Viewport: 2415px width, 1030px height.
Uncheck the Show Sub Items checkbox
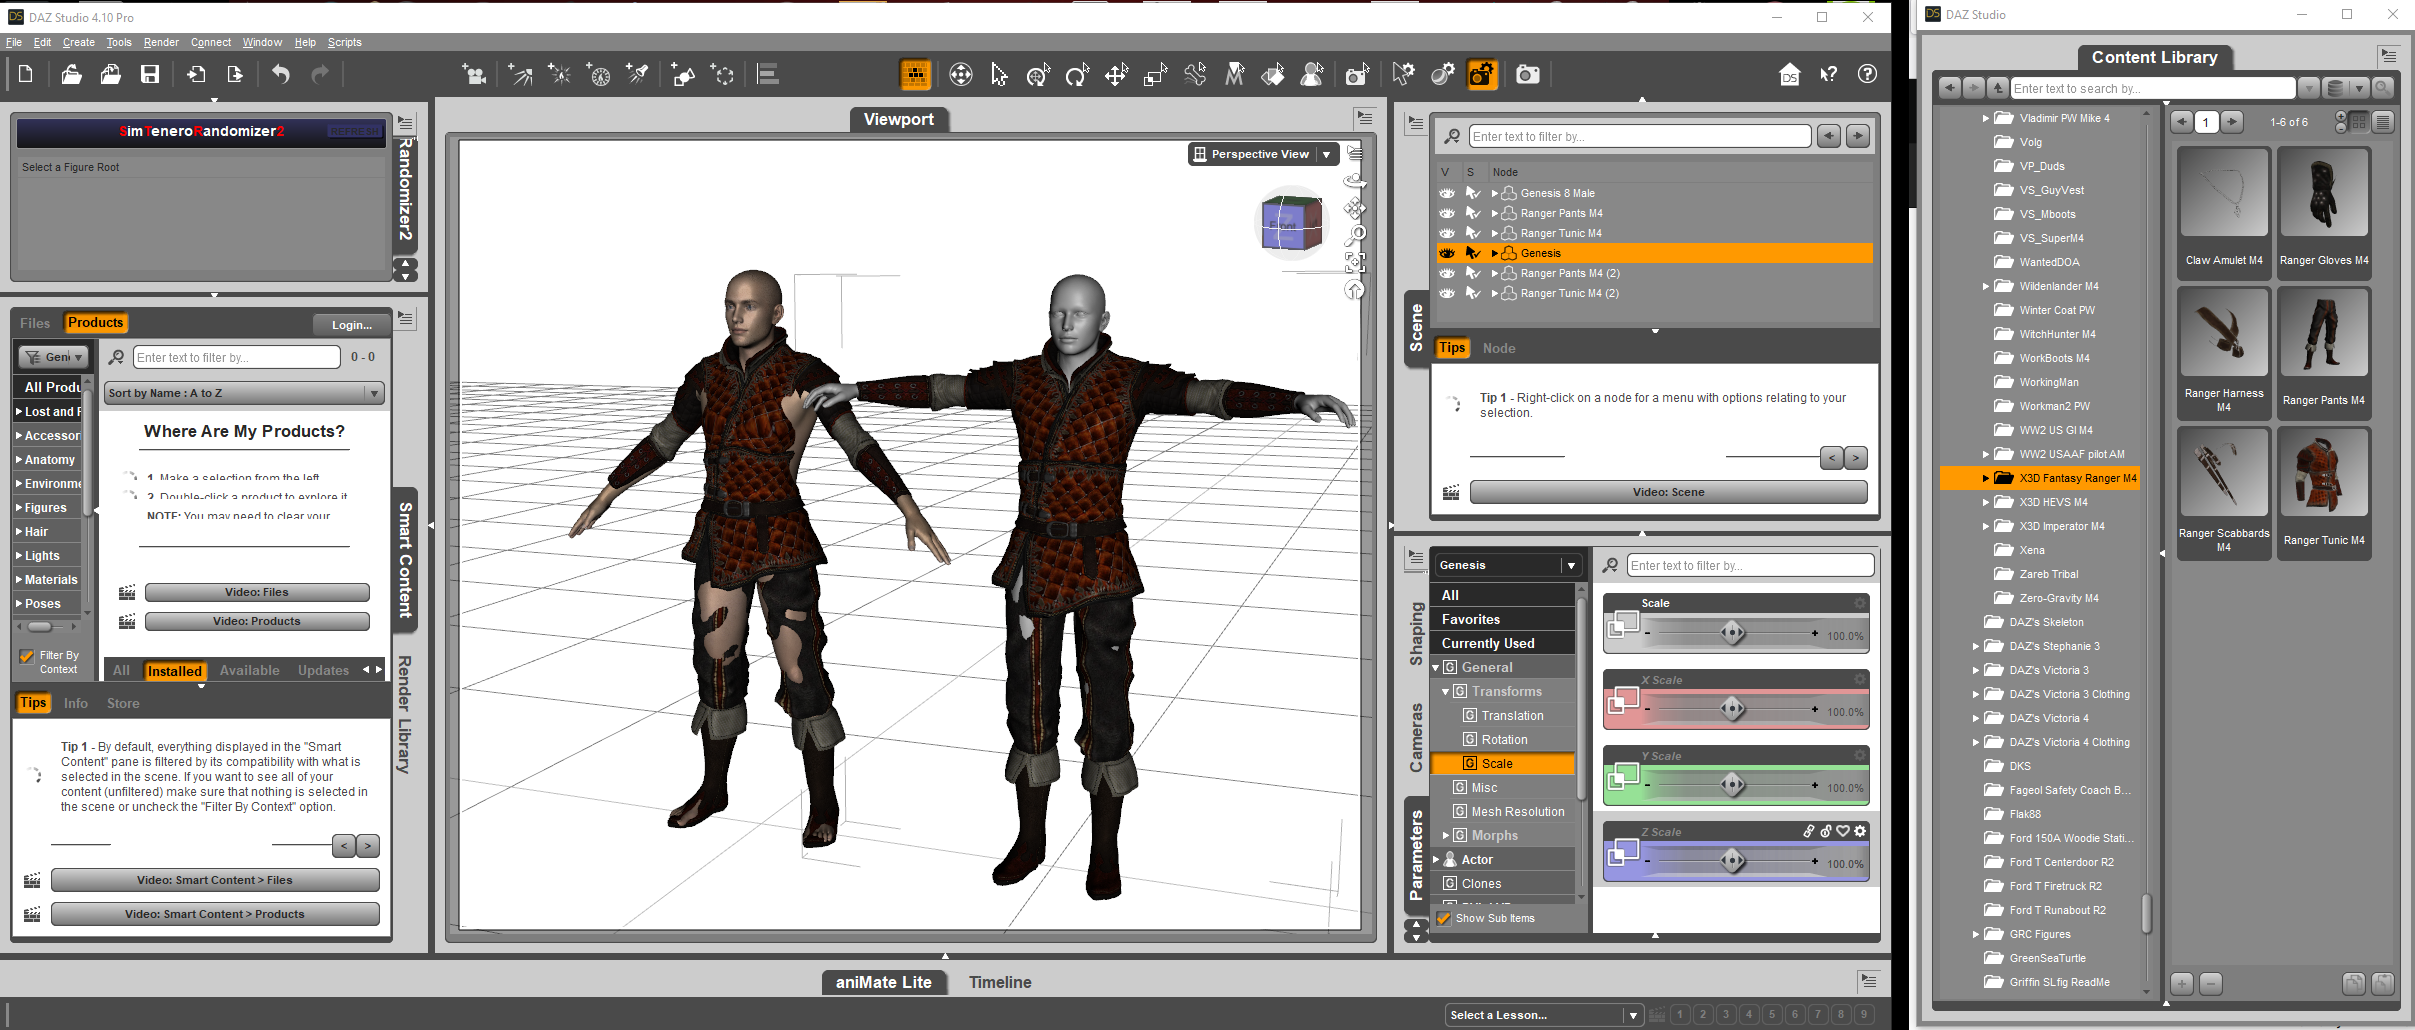1444,918
